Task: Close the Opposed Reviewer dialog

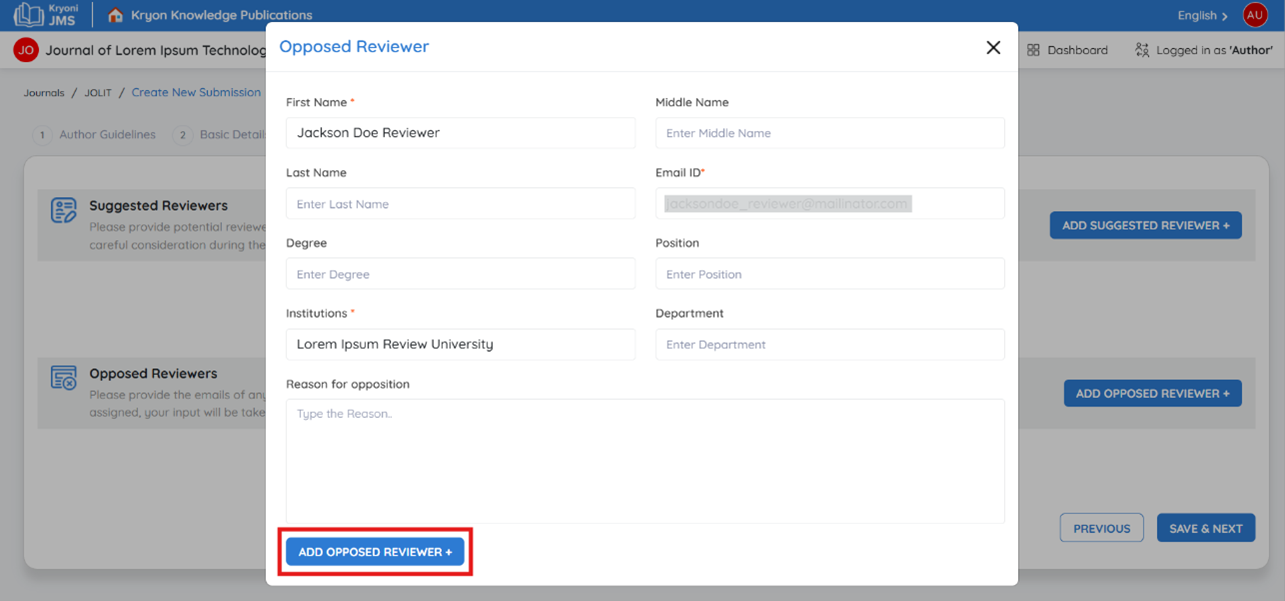Action: click(993, 47)
